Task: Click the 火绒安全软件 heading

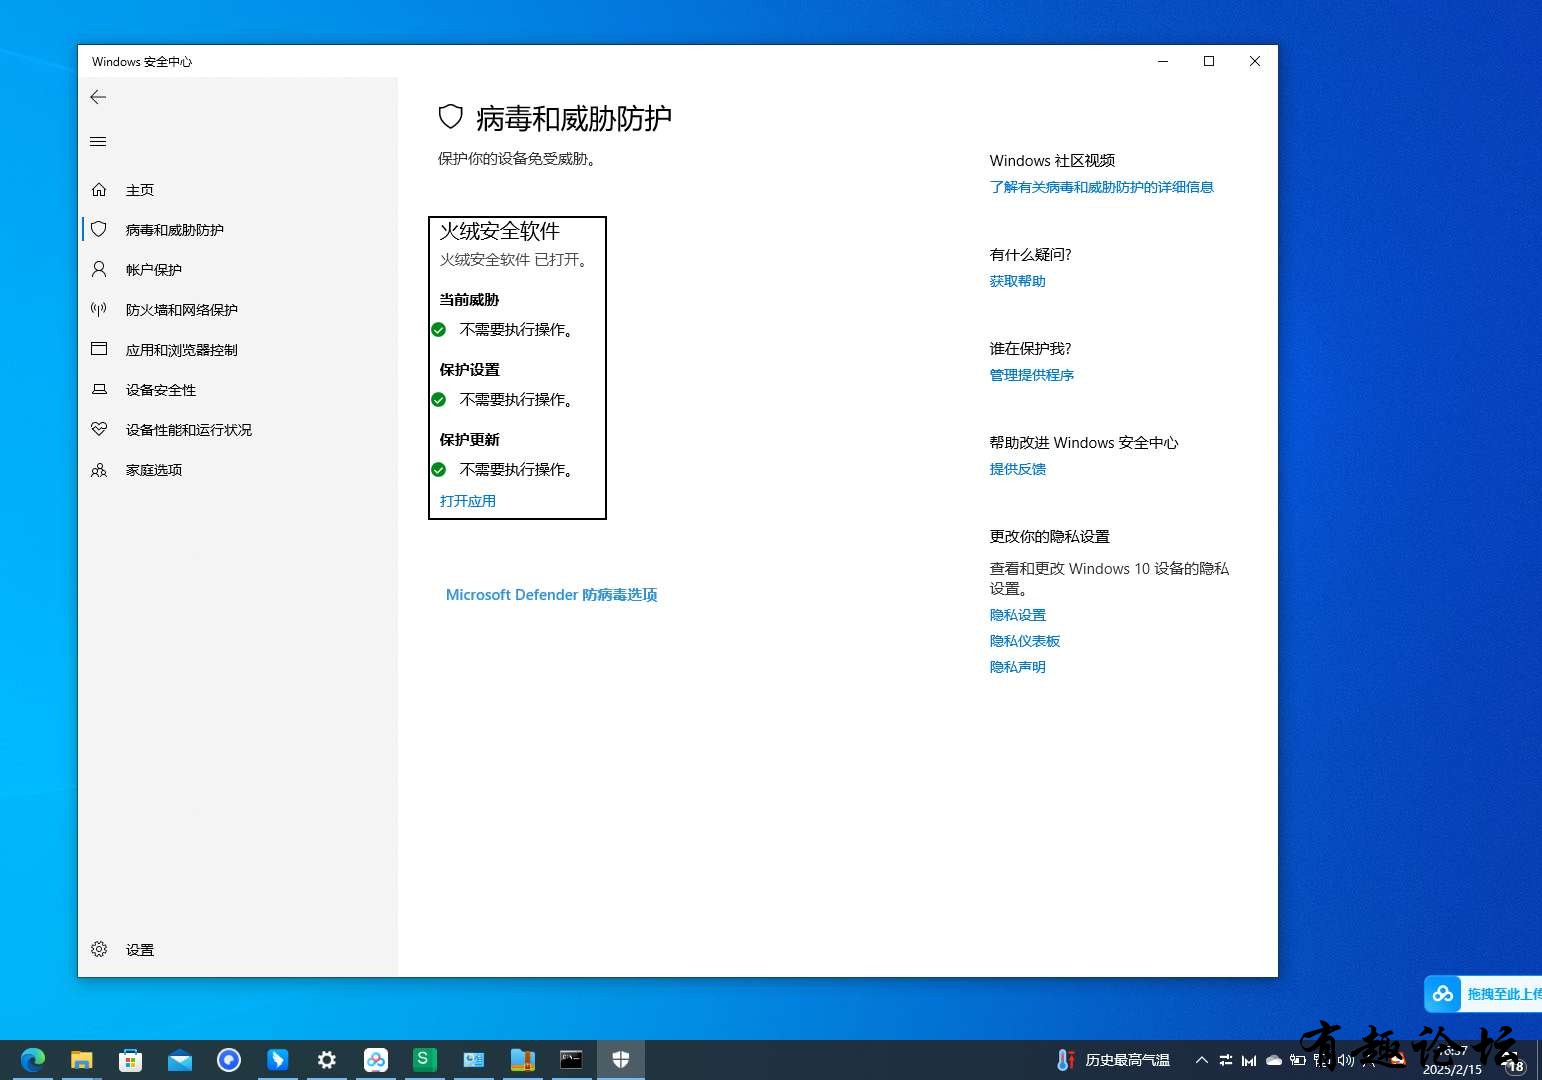Action: coord(500,231)
